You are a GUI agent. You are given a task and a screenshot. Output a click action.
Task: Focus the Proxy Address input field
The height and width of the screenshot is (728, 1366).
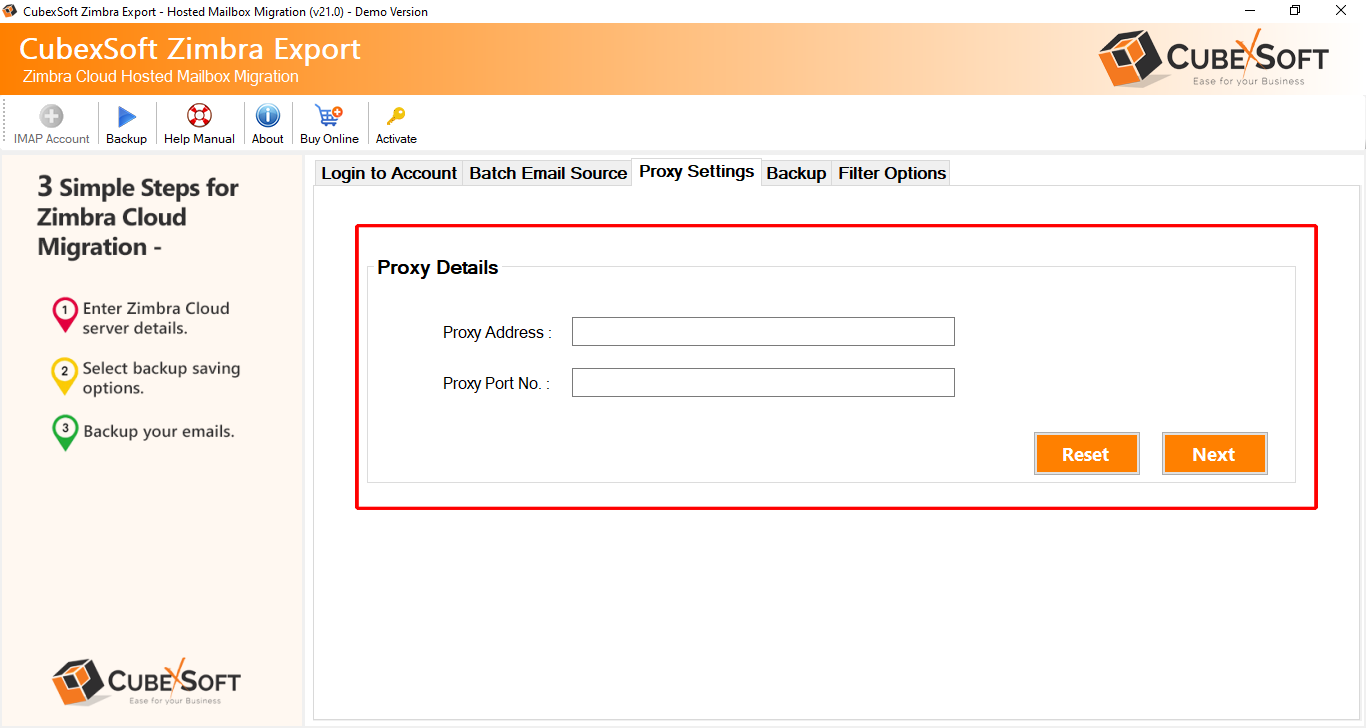point(763,332)
